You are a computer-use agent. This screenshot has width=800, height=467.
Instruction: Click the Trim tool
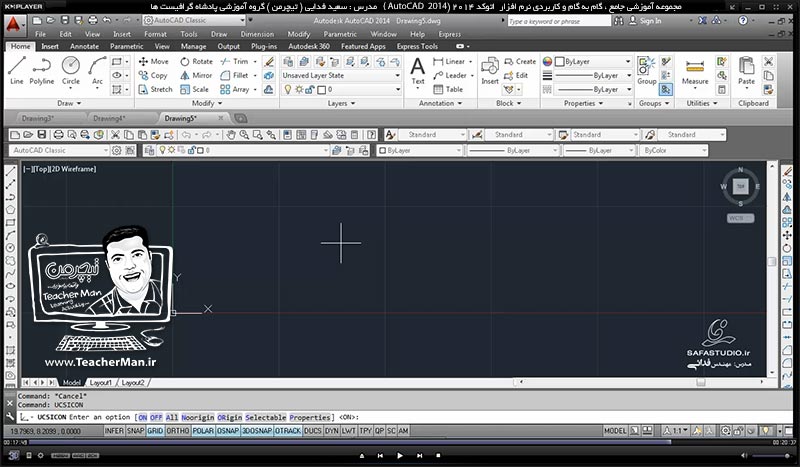tap(234, 61)
